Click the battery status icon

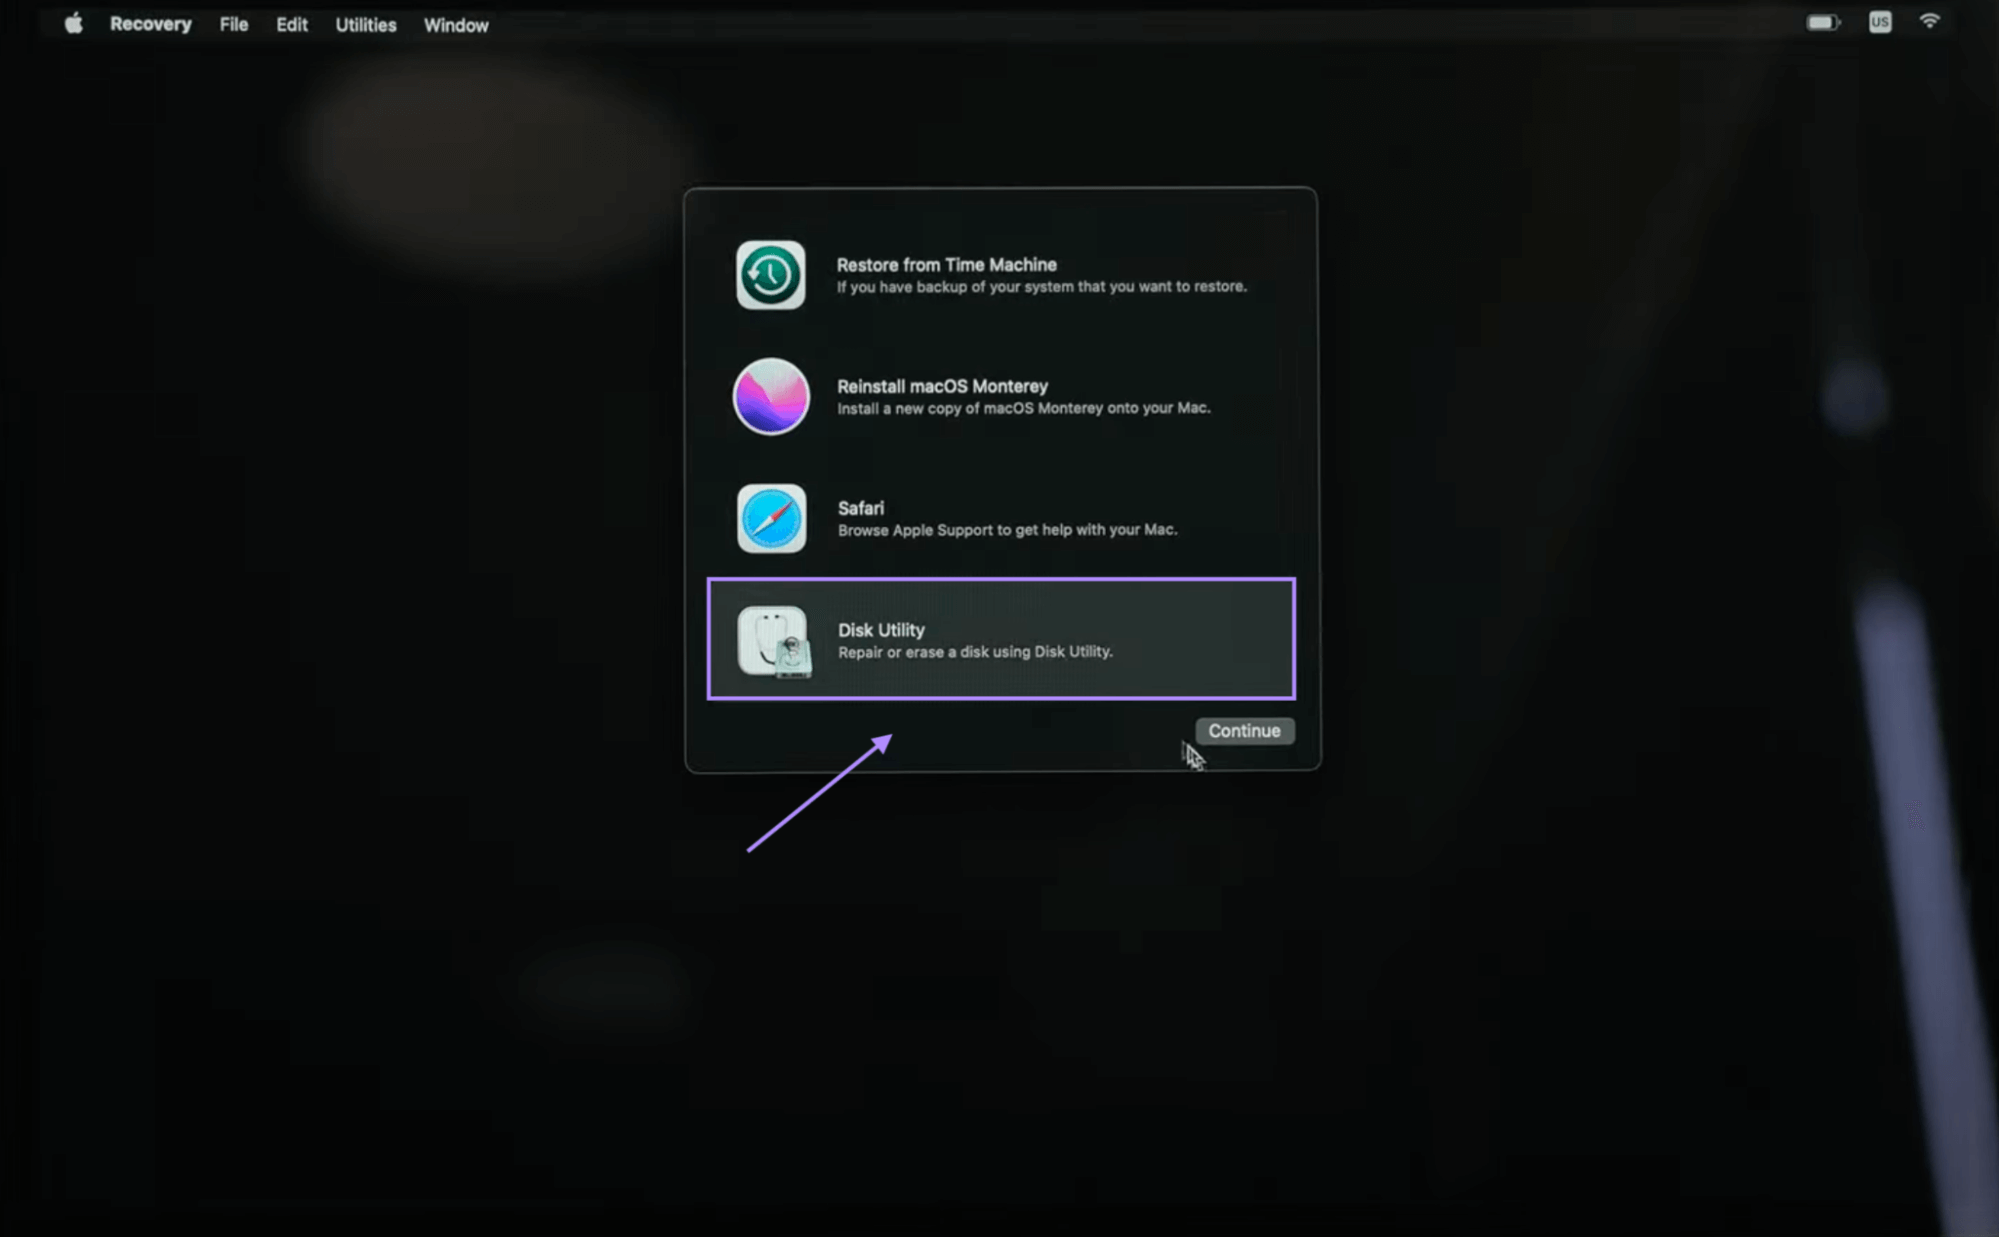[1823, 22]
